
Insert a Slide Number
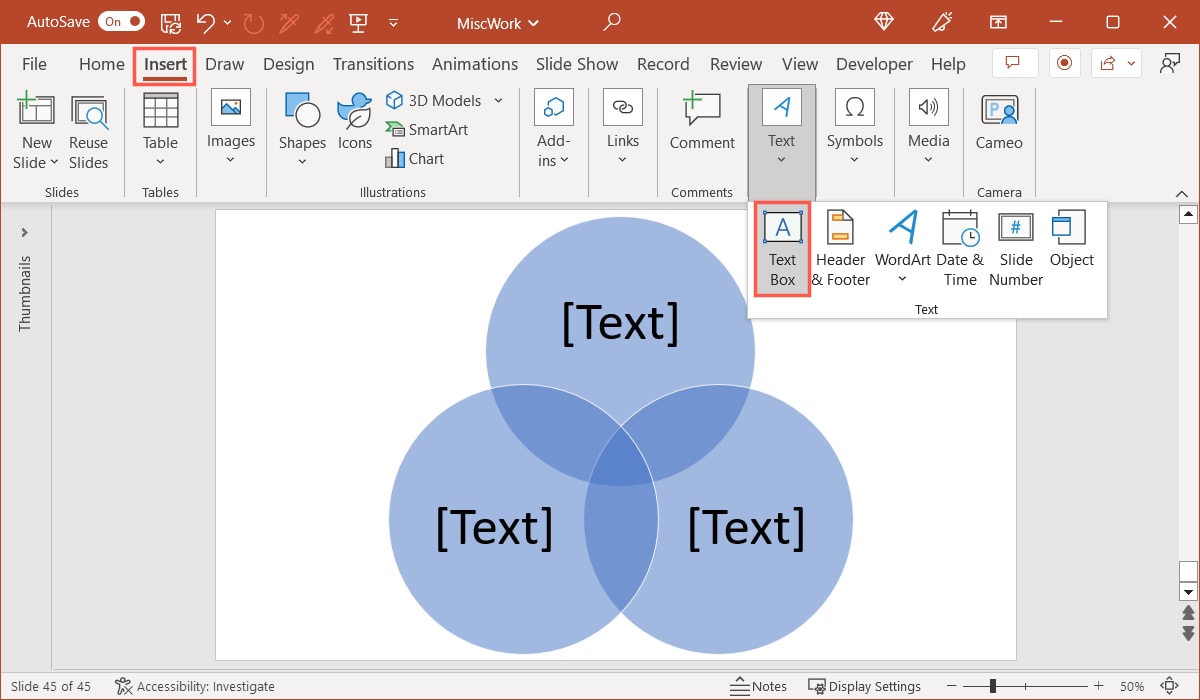(x=1015, y=246)
